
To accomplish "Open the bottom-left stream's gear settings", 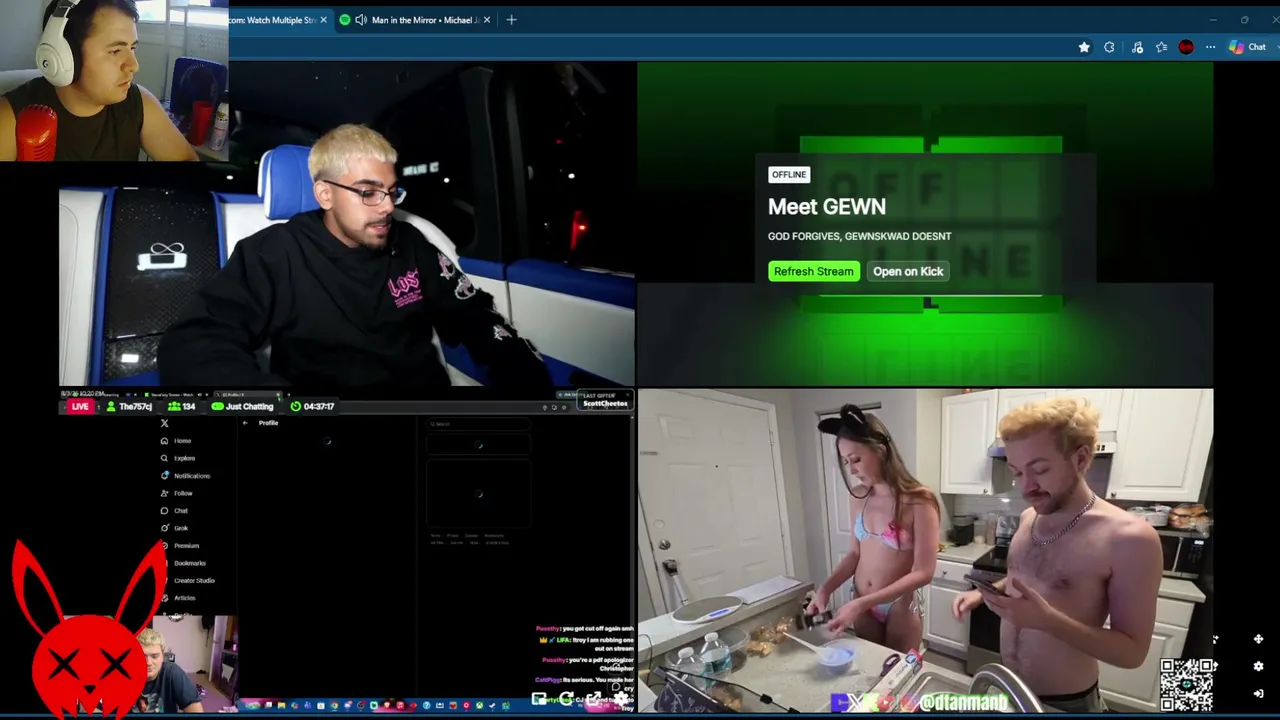I will pyautogui.click(x=620, y=699).
